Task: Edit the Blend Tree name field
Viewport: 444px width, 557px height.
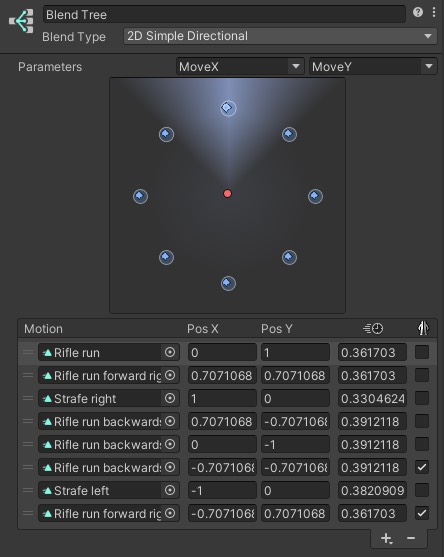Action: 224,15
